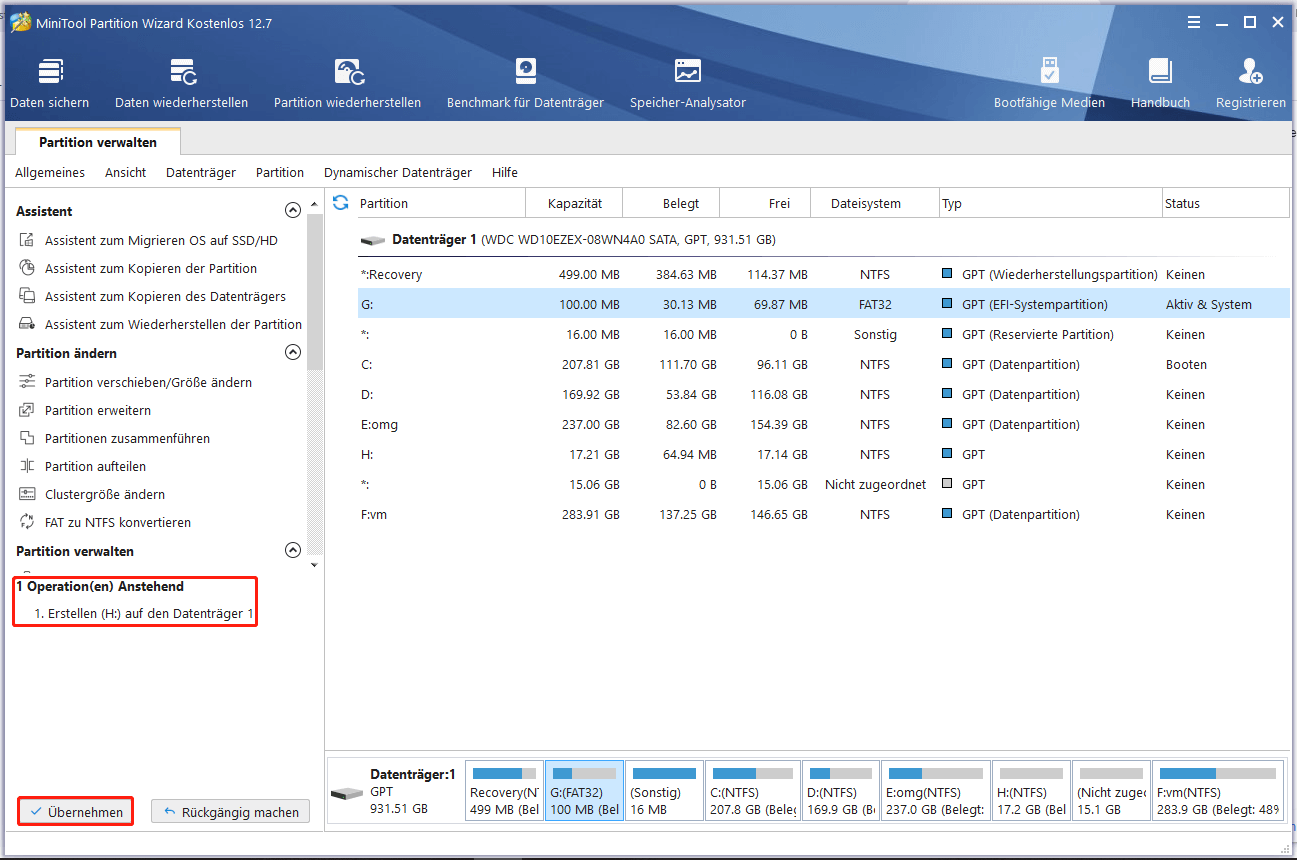Viewport: 1297px width, 860px height.
Task: Open Daten sichern tool
Action: pyautogui.click(x=50, y=84)
